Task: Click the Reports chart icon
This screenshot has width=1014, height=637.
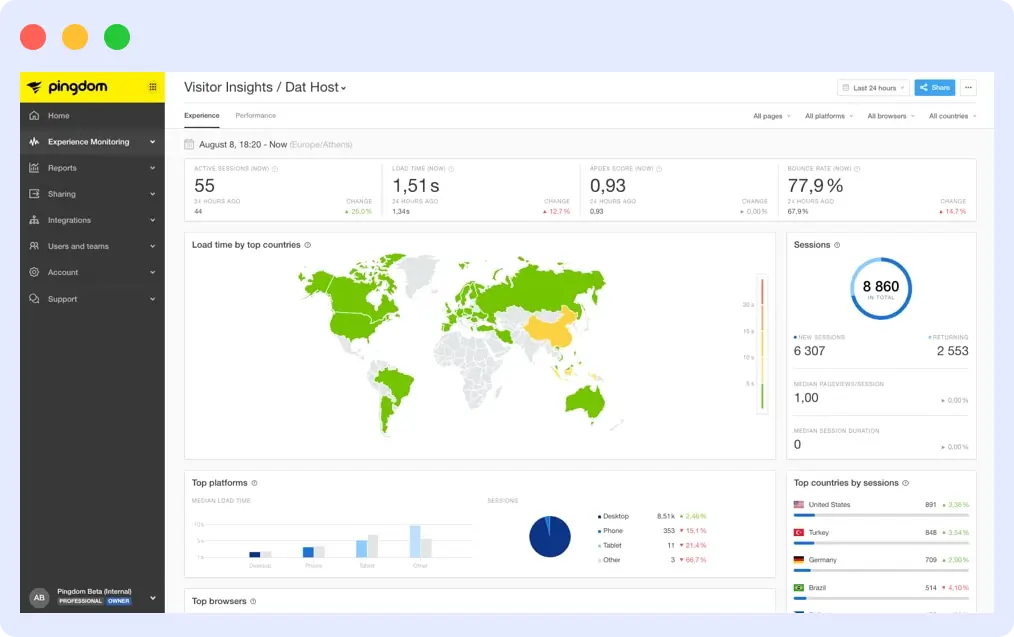Action: [34, 167]
